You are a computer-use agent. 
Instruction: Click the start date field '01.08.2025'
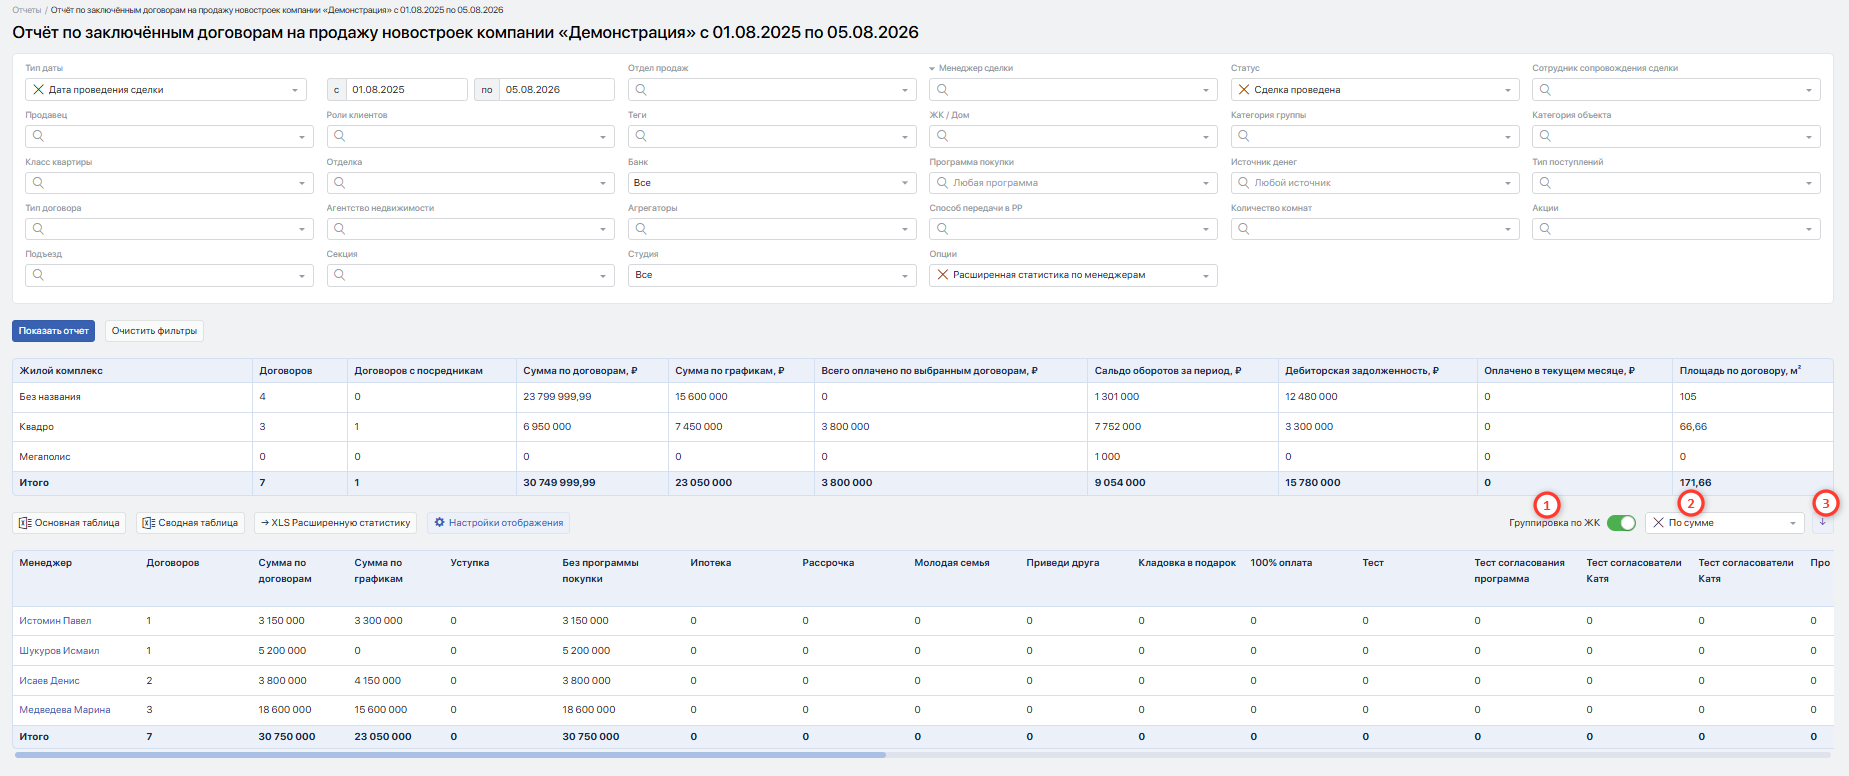coord(406,90)
